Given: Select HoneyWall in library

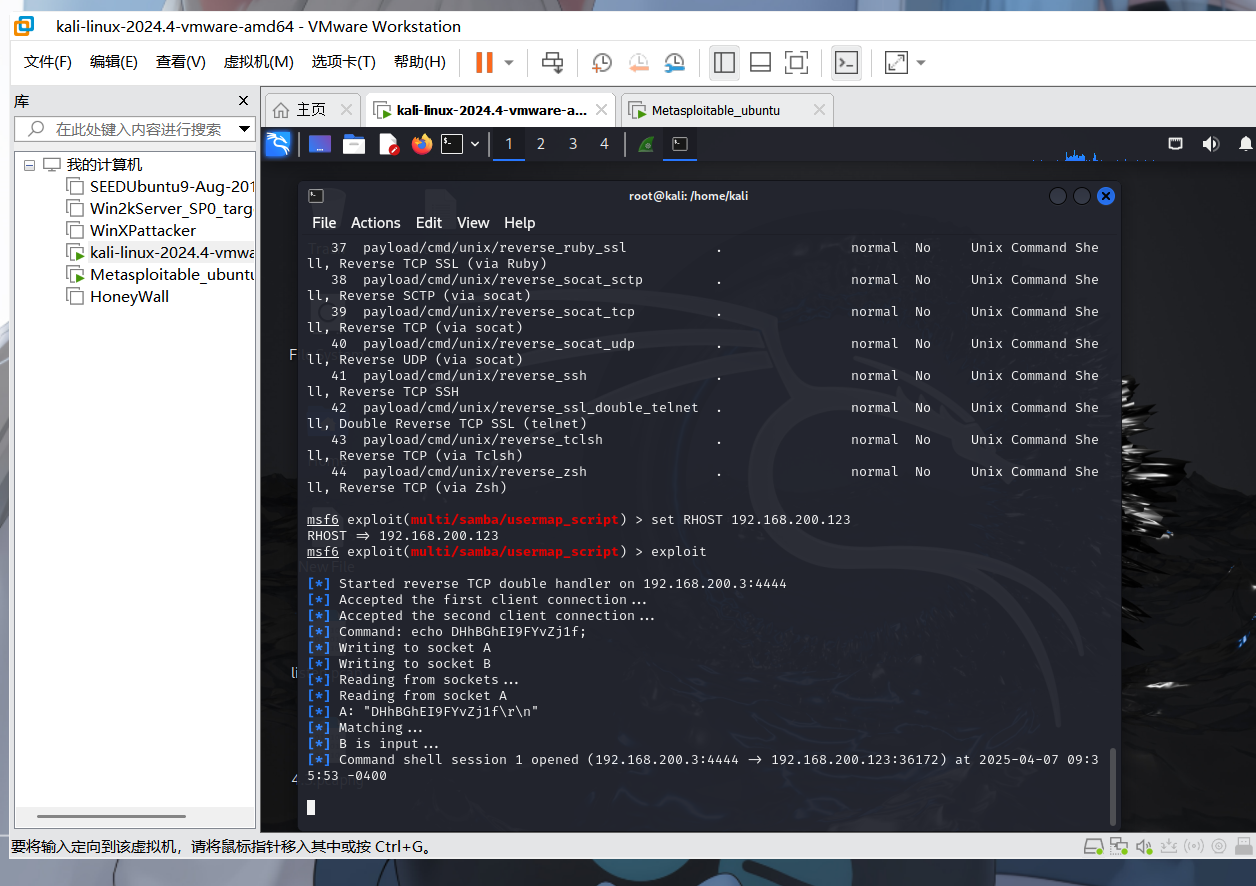Looking at the screenshot, I should tap(128, 296).
